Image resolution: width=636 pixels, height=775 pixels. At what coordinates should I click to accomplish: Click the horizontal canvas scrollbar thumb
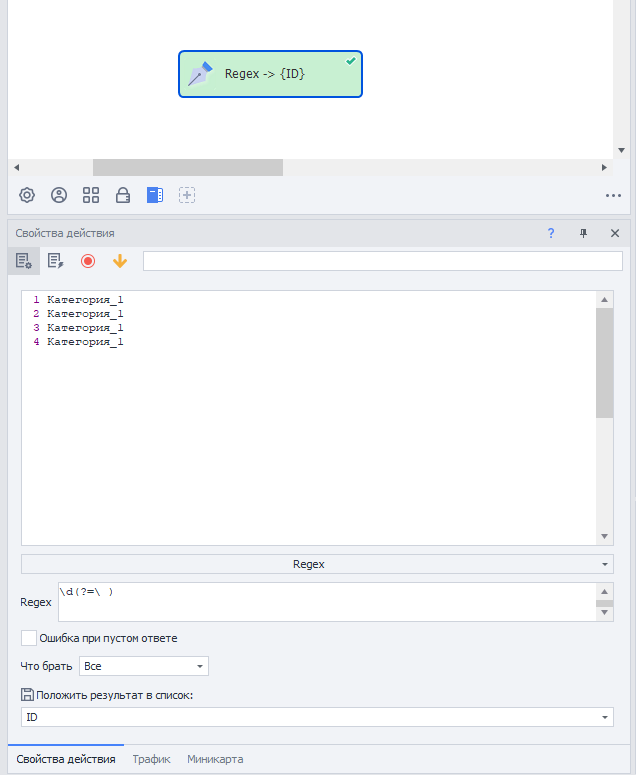(x=188, y=168)
